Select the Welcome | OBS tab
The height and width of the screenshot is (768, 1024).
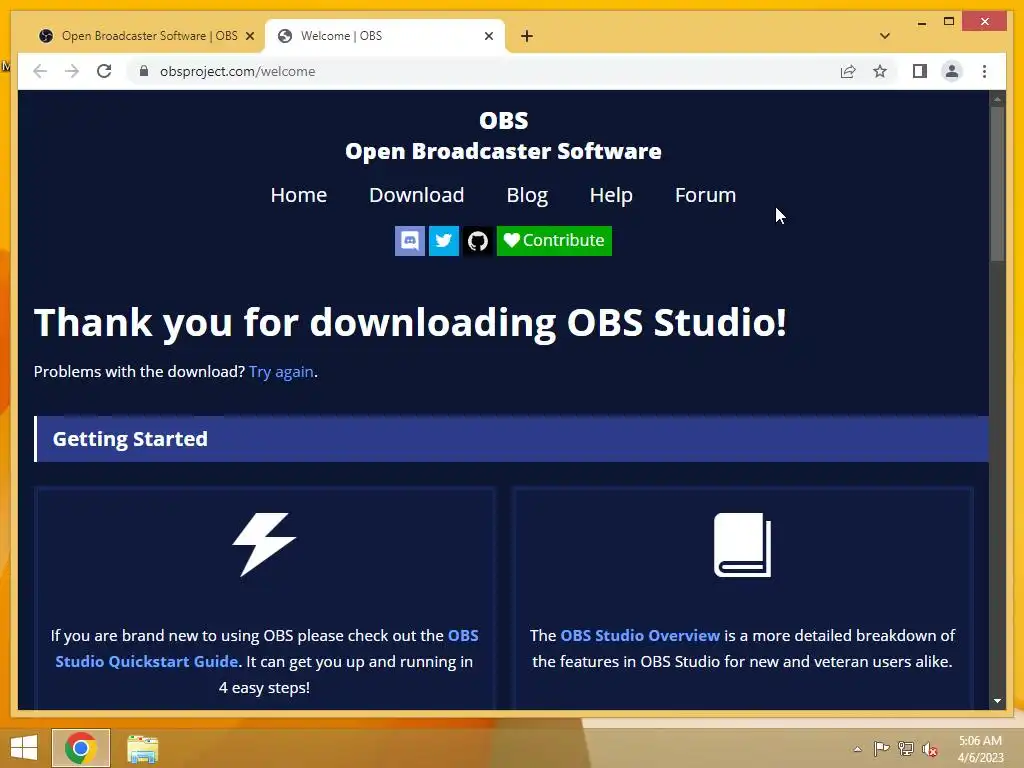(385, 36)
